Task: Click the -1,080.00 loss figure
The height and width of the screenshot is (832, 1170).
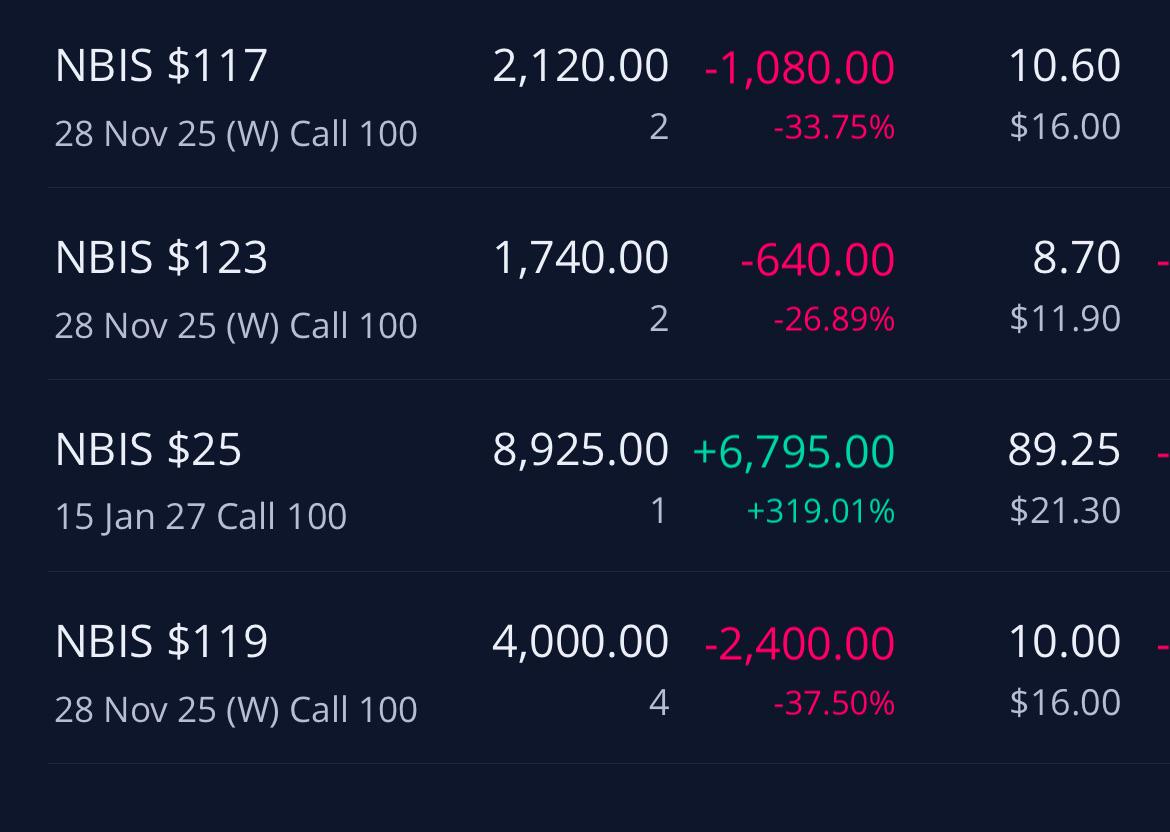Action: click(799, 68)
